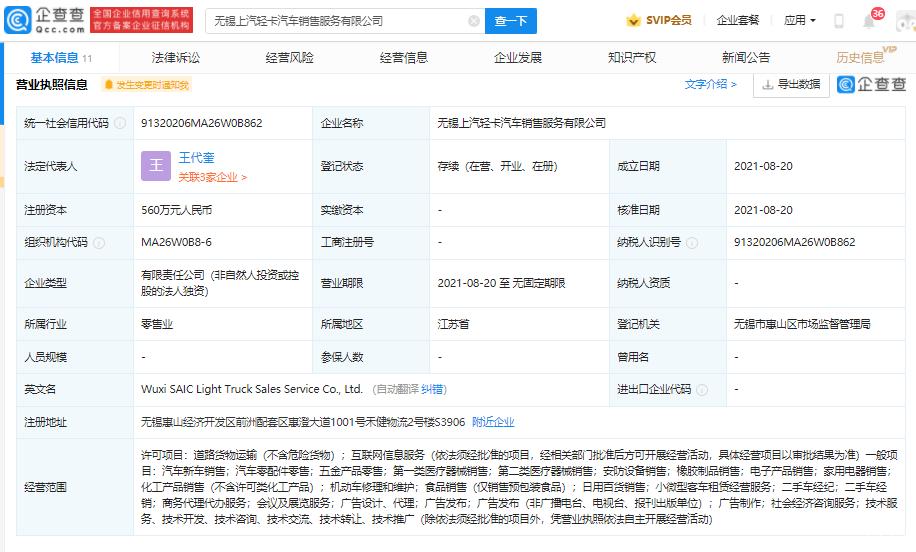Switch to the 知识产权 tab
Screen dimensions: 916x552
632,58
